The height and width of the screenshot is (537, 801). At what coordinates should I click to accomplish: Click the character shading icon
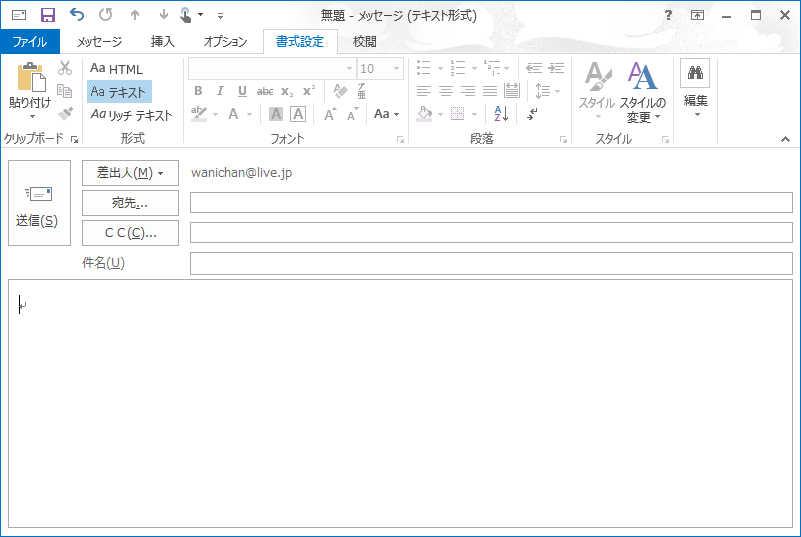(276, 113)
